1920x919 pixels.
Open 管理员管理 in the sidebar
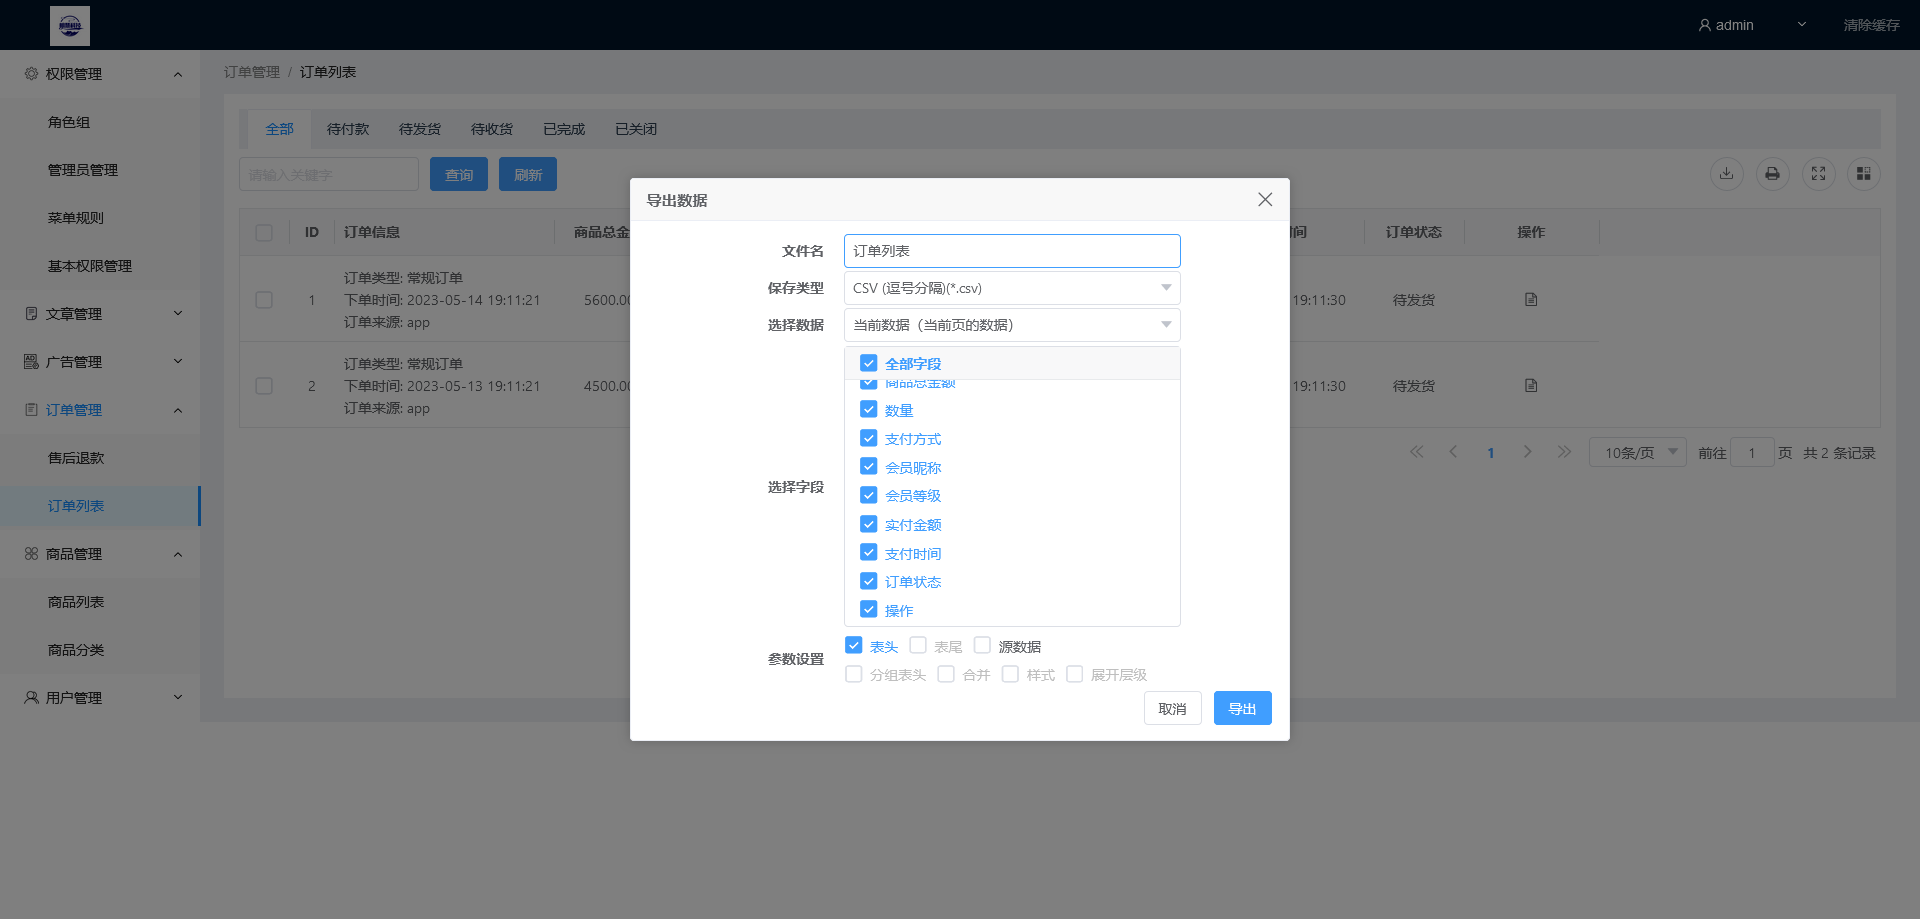click(100, 170)
